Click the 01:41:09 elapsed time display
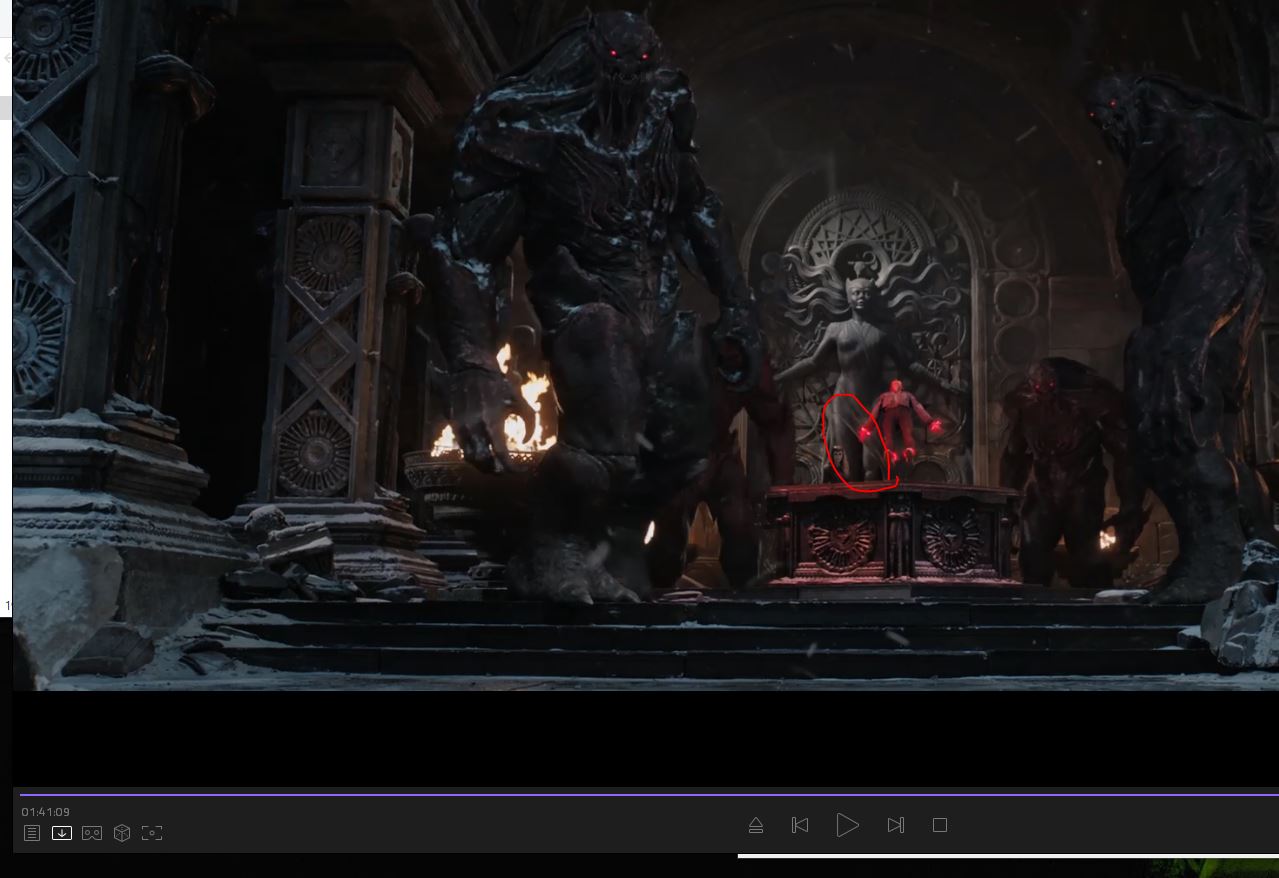1279x878 pixels. (46, 812)
